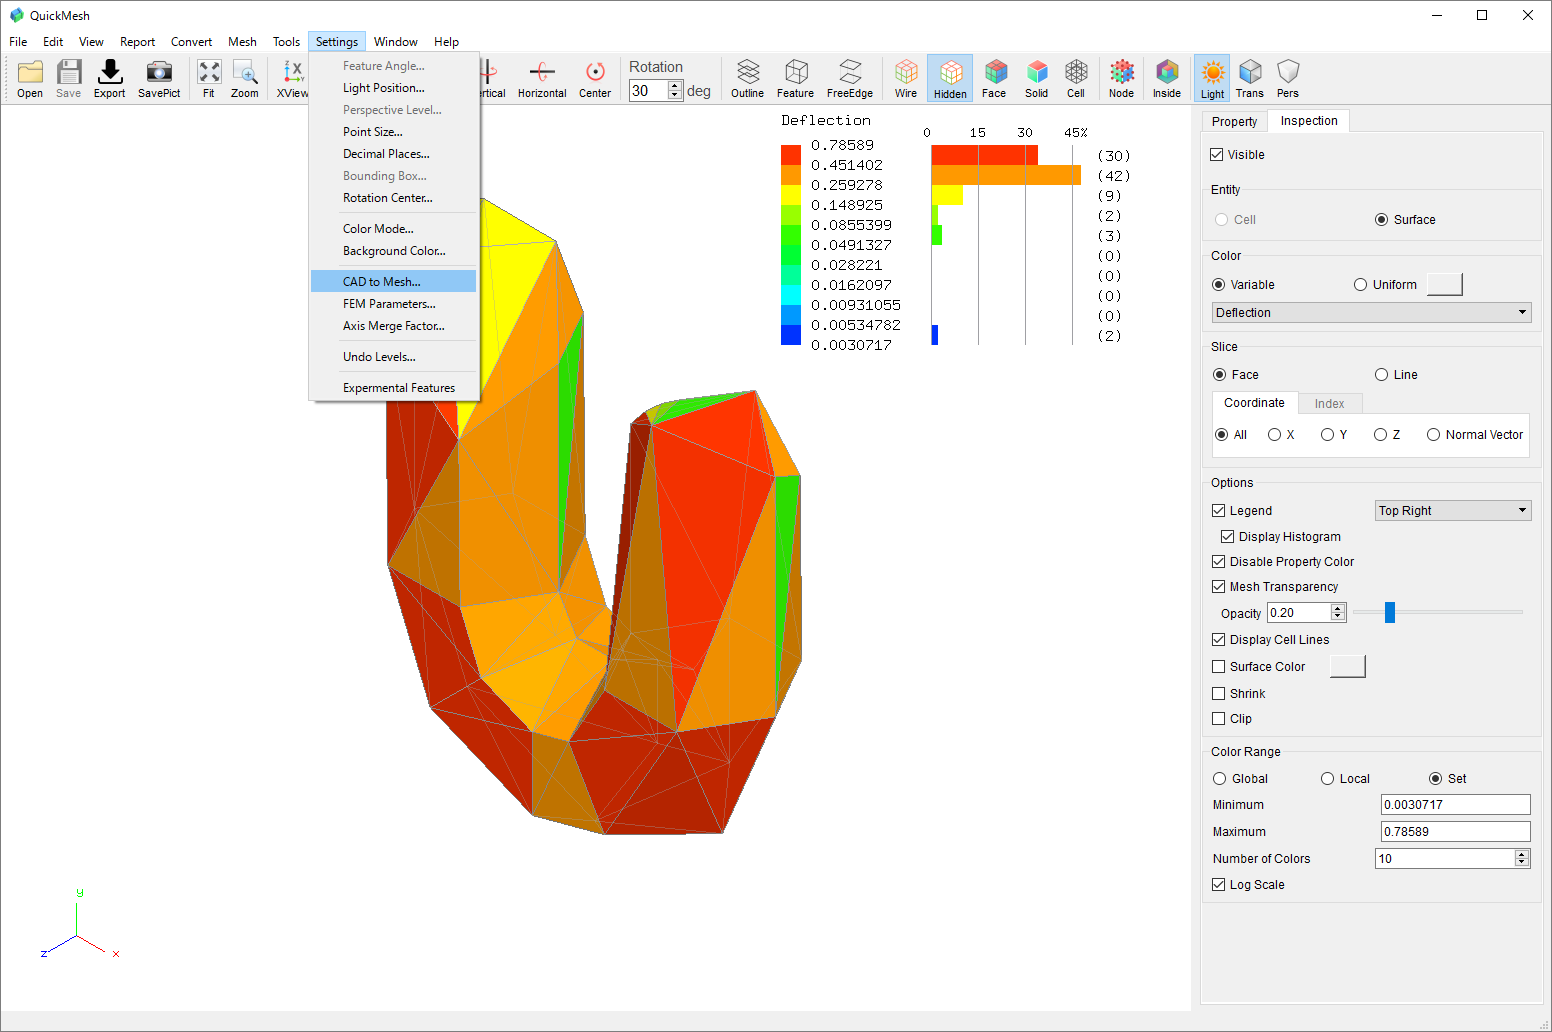Increase the Opacity value stepper

tap(1338, 608)
